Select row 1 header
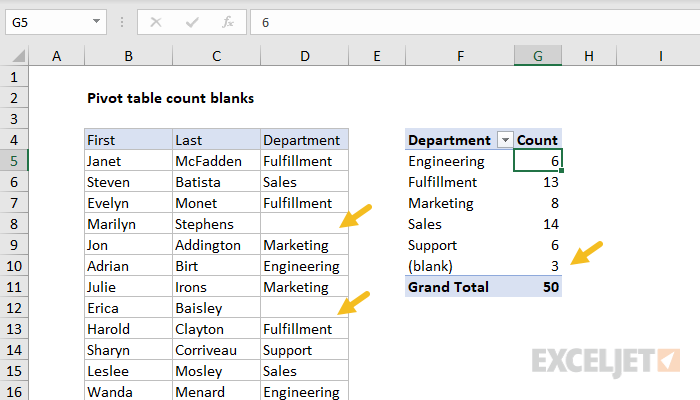The height and width of the screenshot is (400, 700). (14, 77)
